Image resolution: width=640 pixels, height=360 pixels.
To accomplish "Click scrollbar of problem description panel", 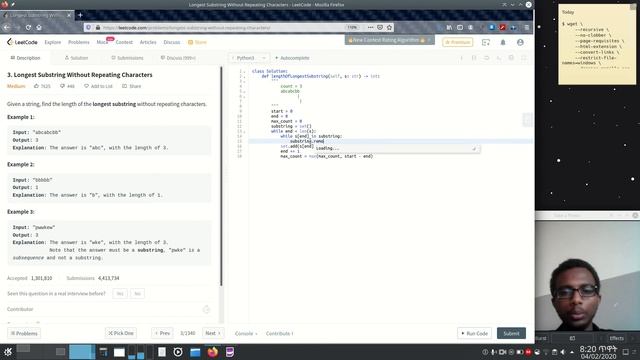I will click(221, 176).
